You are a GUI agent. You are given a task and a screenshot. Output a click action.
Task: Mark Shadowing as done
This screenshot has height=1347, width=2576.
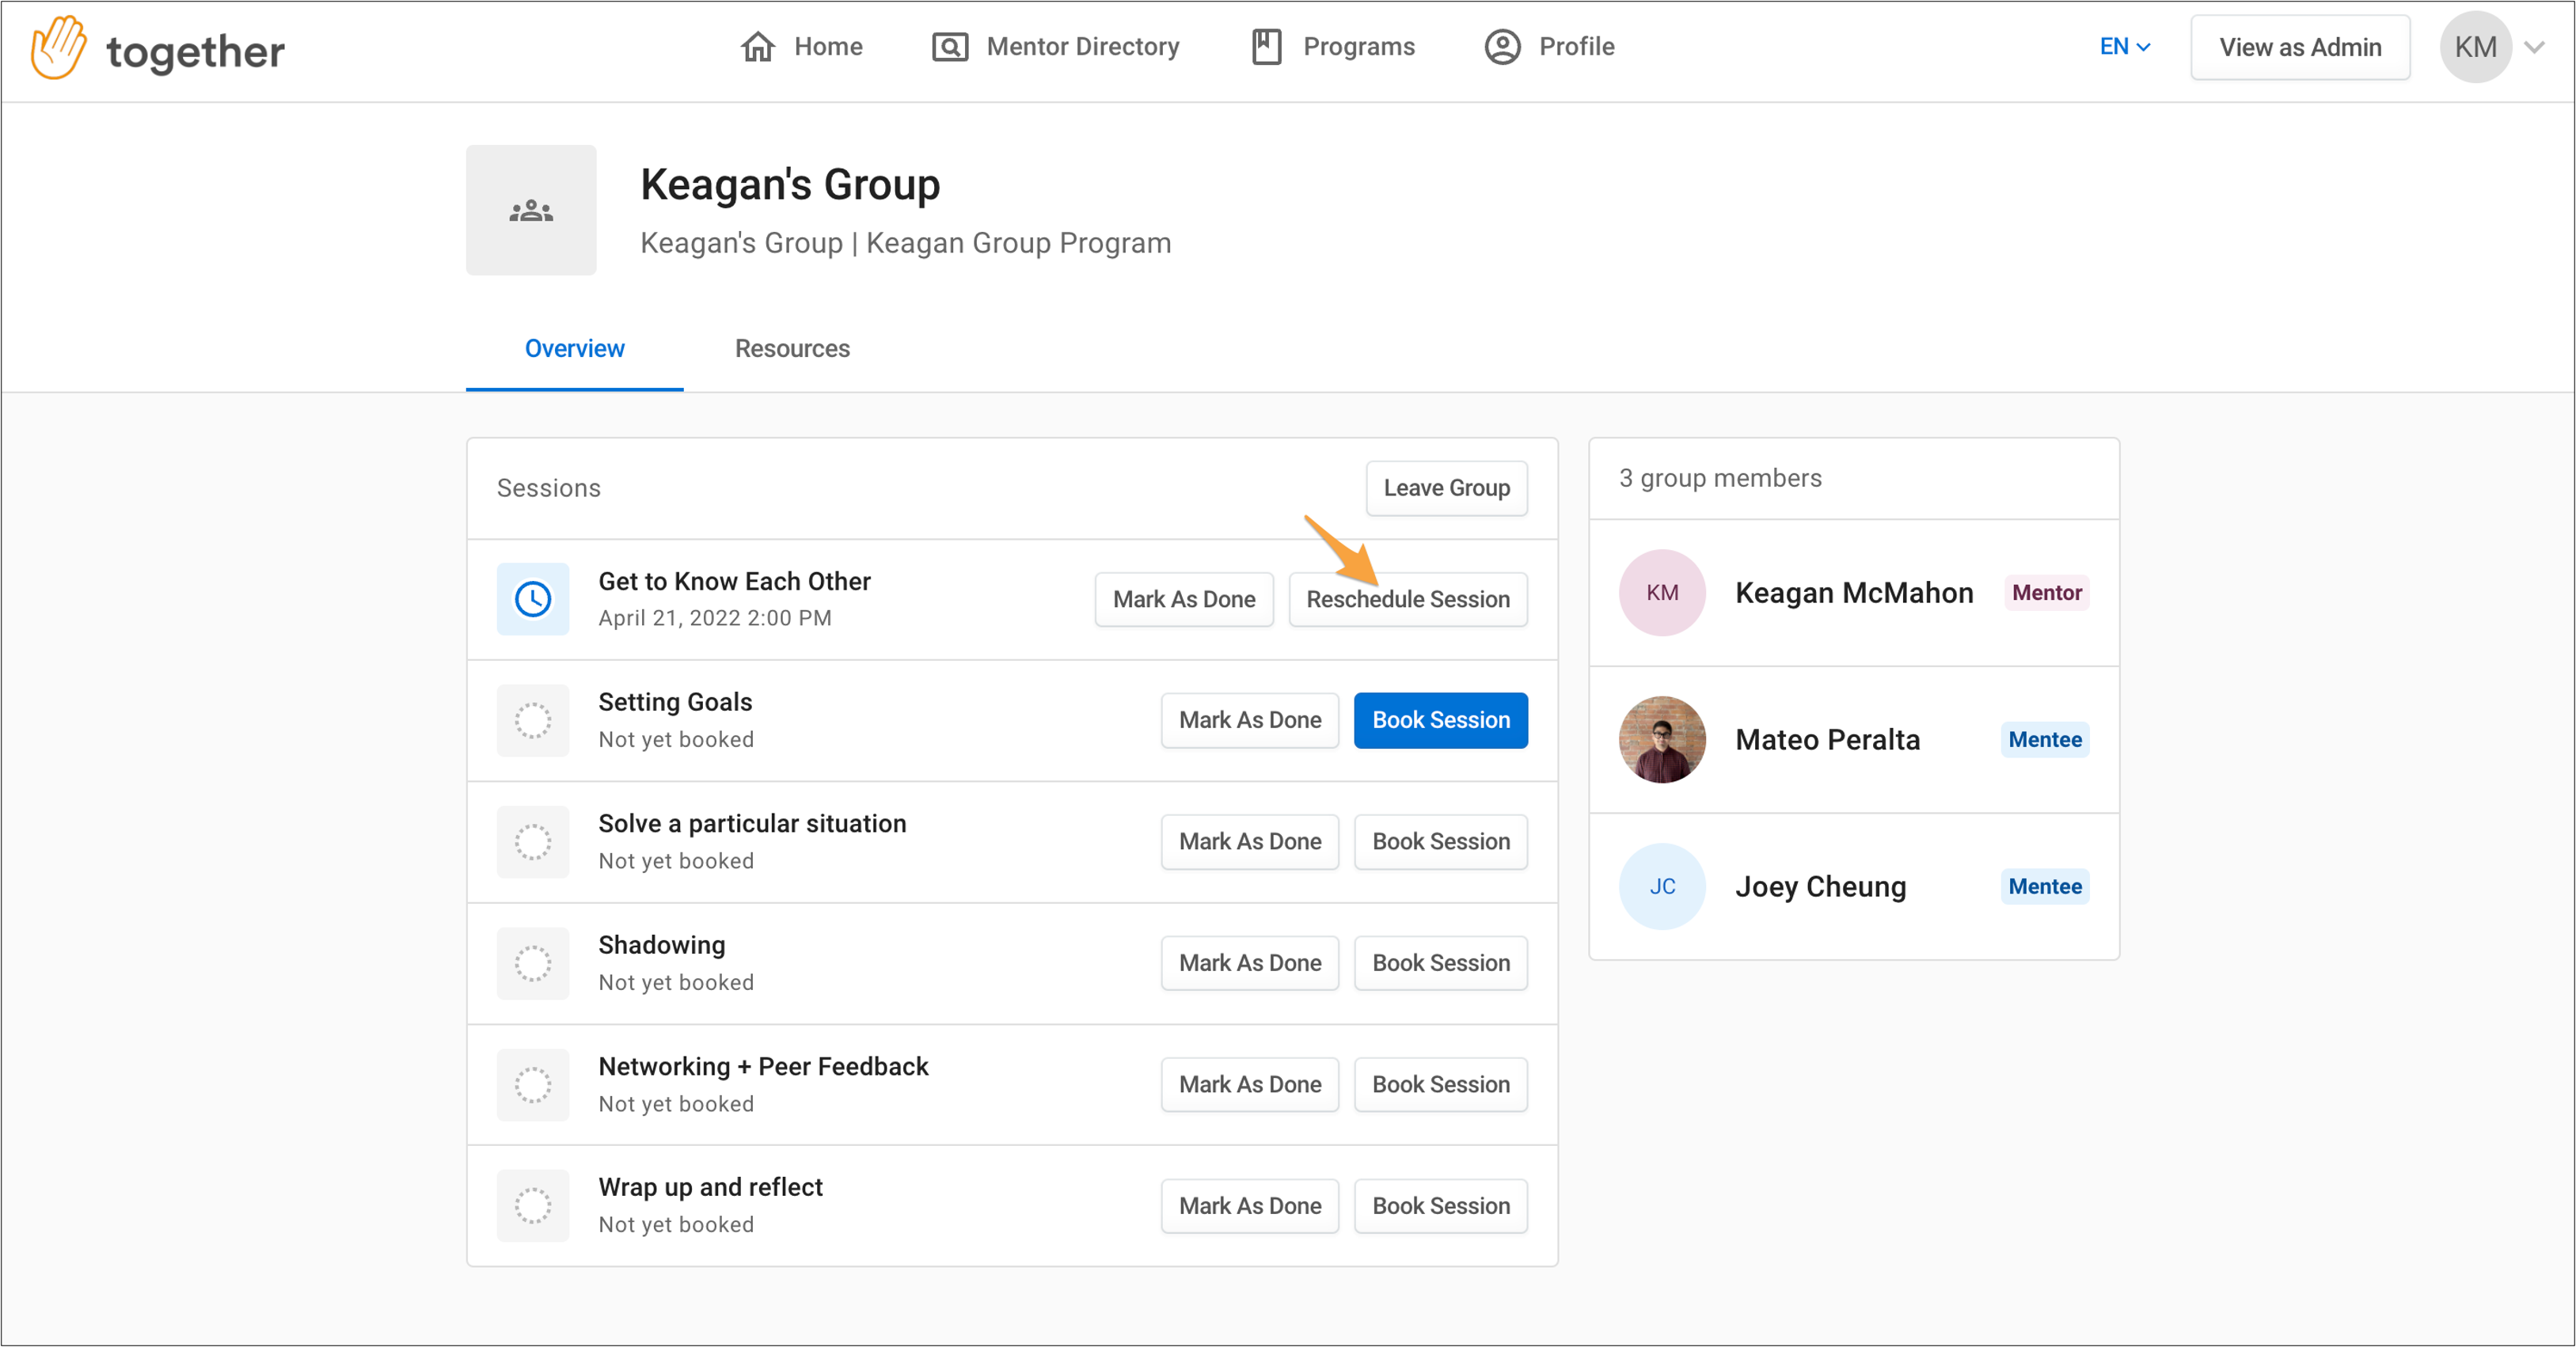click(1250, 963)
